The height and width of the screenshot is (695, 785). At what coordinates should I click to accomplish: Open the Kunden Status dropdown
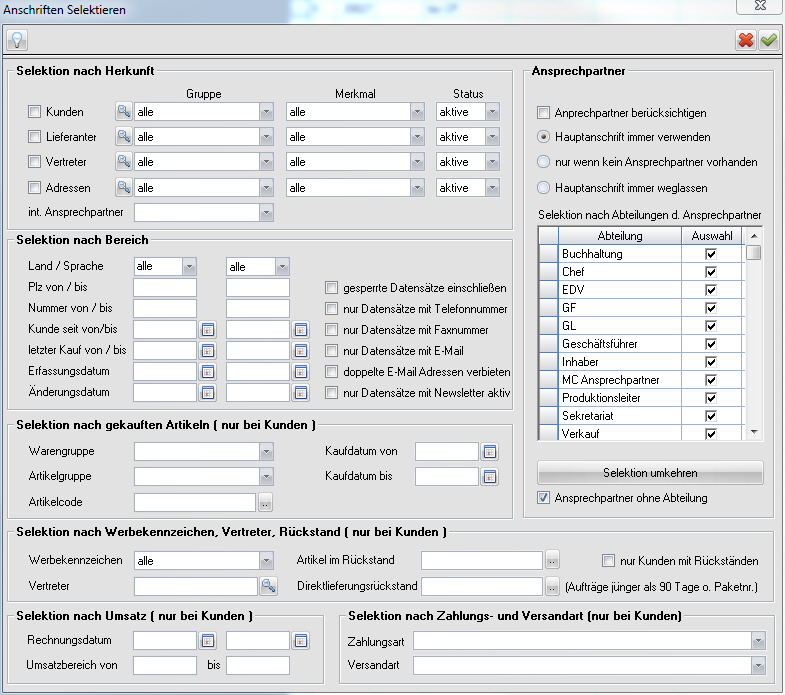[492, 112]
